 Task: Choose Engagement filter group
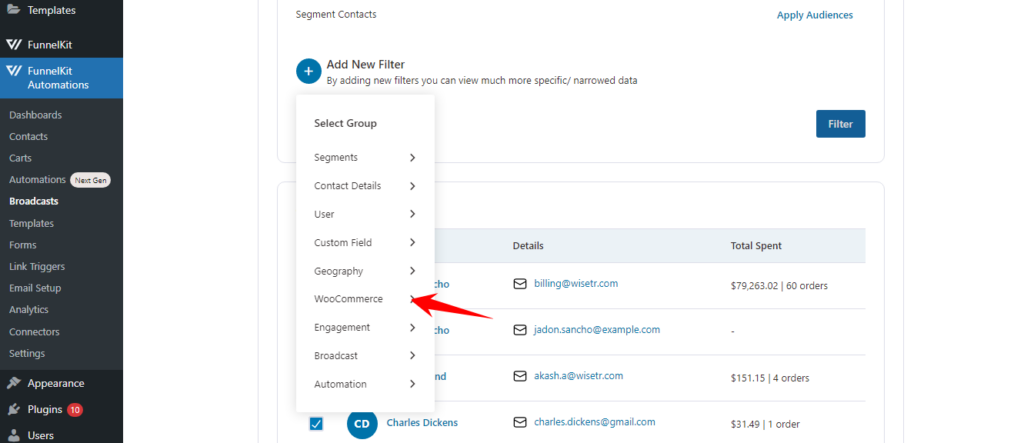click(x=342, y=327)
